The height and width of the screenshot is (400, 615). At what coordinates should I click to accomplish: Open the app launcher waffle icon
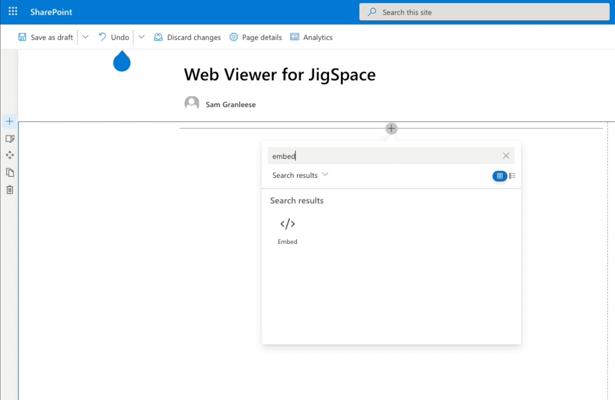click(13, 11)
